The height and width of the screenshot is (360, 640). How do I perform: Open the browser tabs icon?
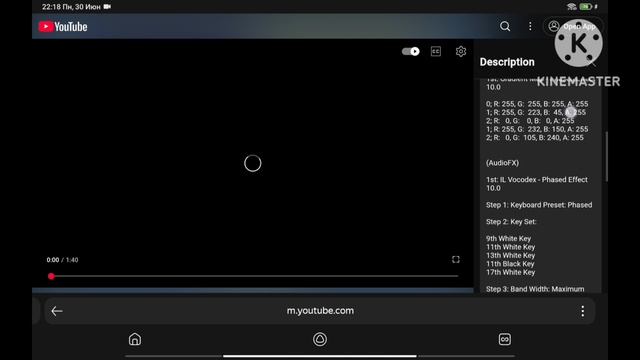click(505, 339)
